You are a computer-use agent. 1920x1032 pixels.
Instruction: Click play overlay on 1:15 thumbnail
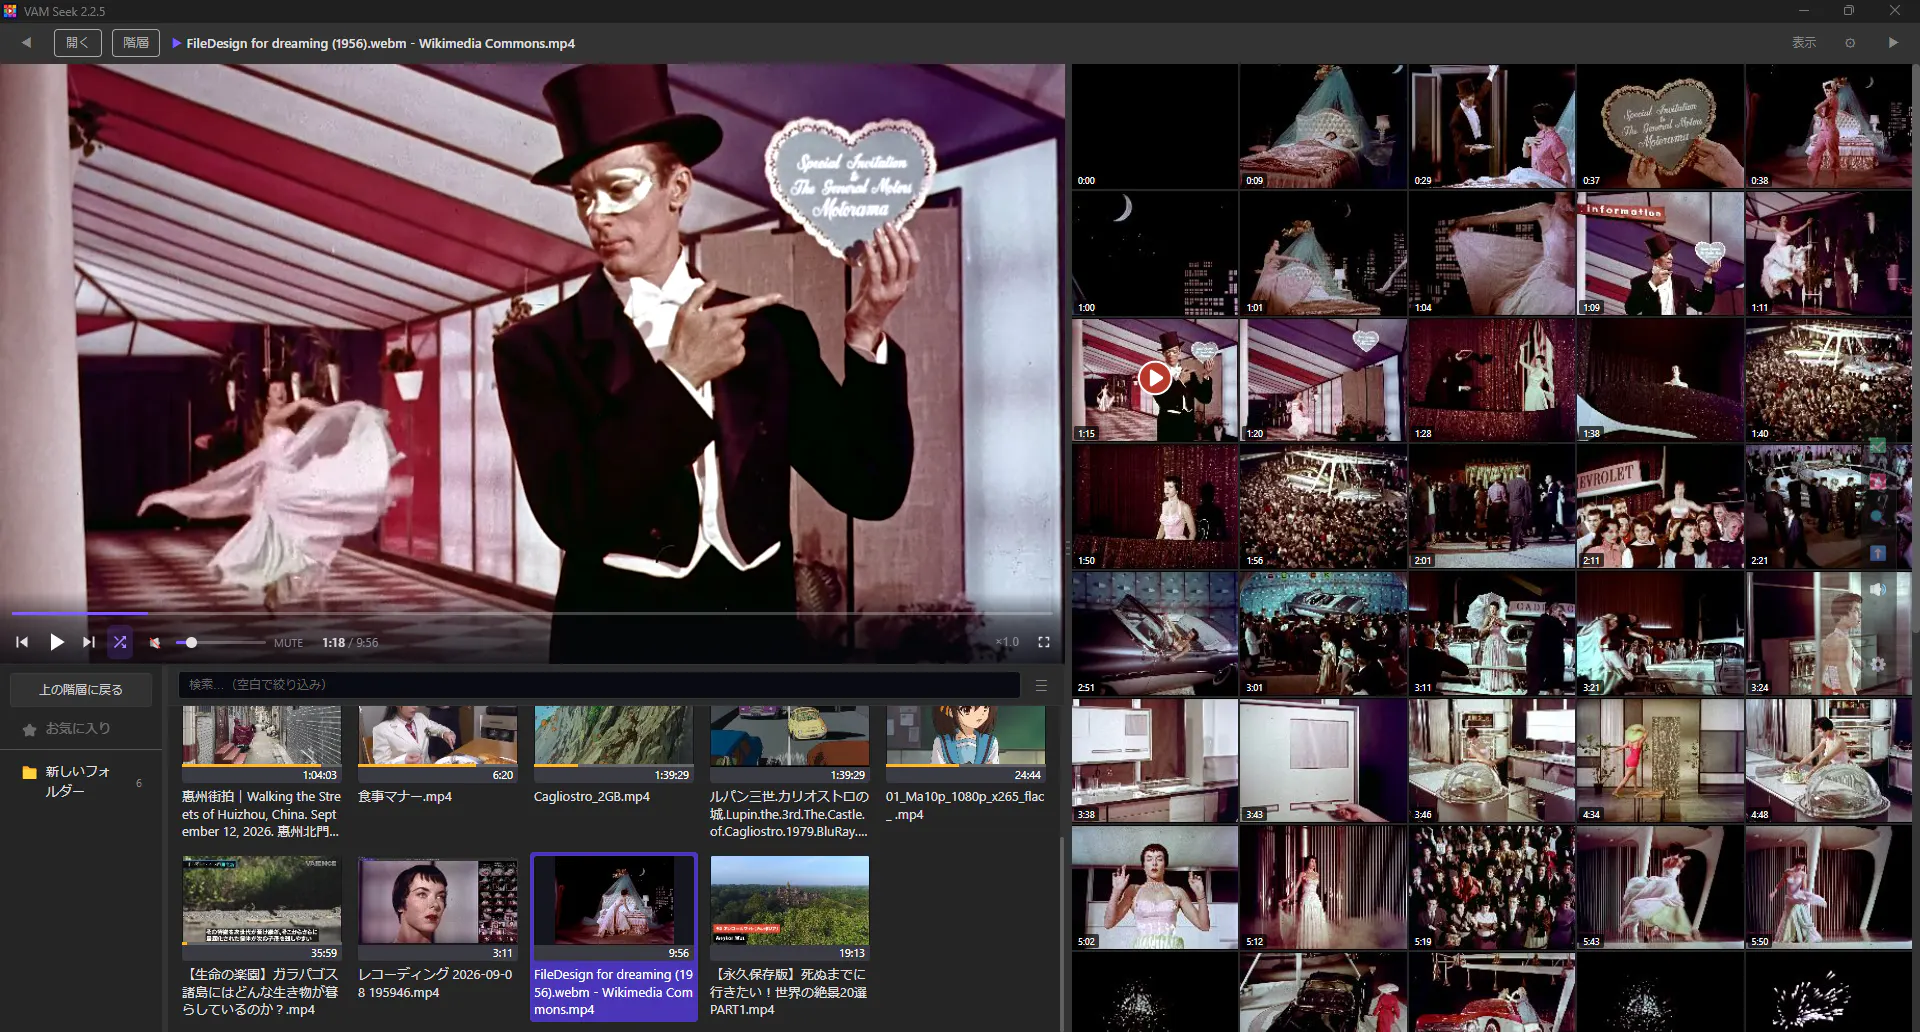pos(1155,378)
